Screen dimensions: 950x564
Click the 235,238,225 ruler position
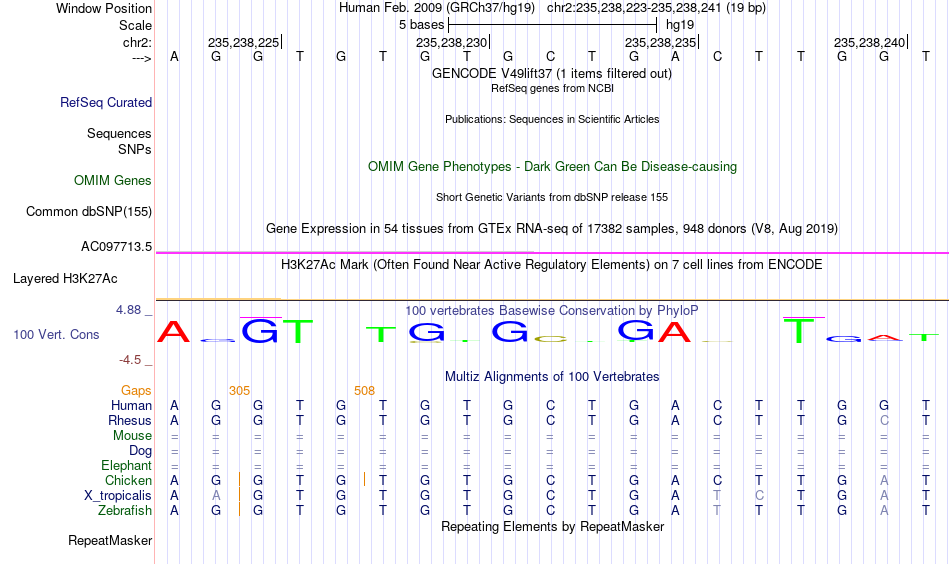[244, 42]
